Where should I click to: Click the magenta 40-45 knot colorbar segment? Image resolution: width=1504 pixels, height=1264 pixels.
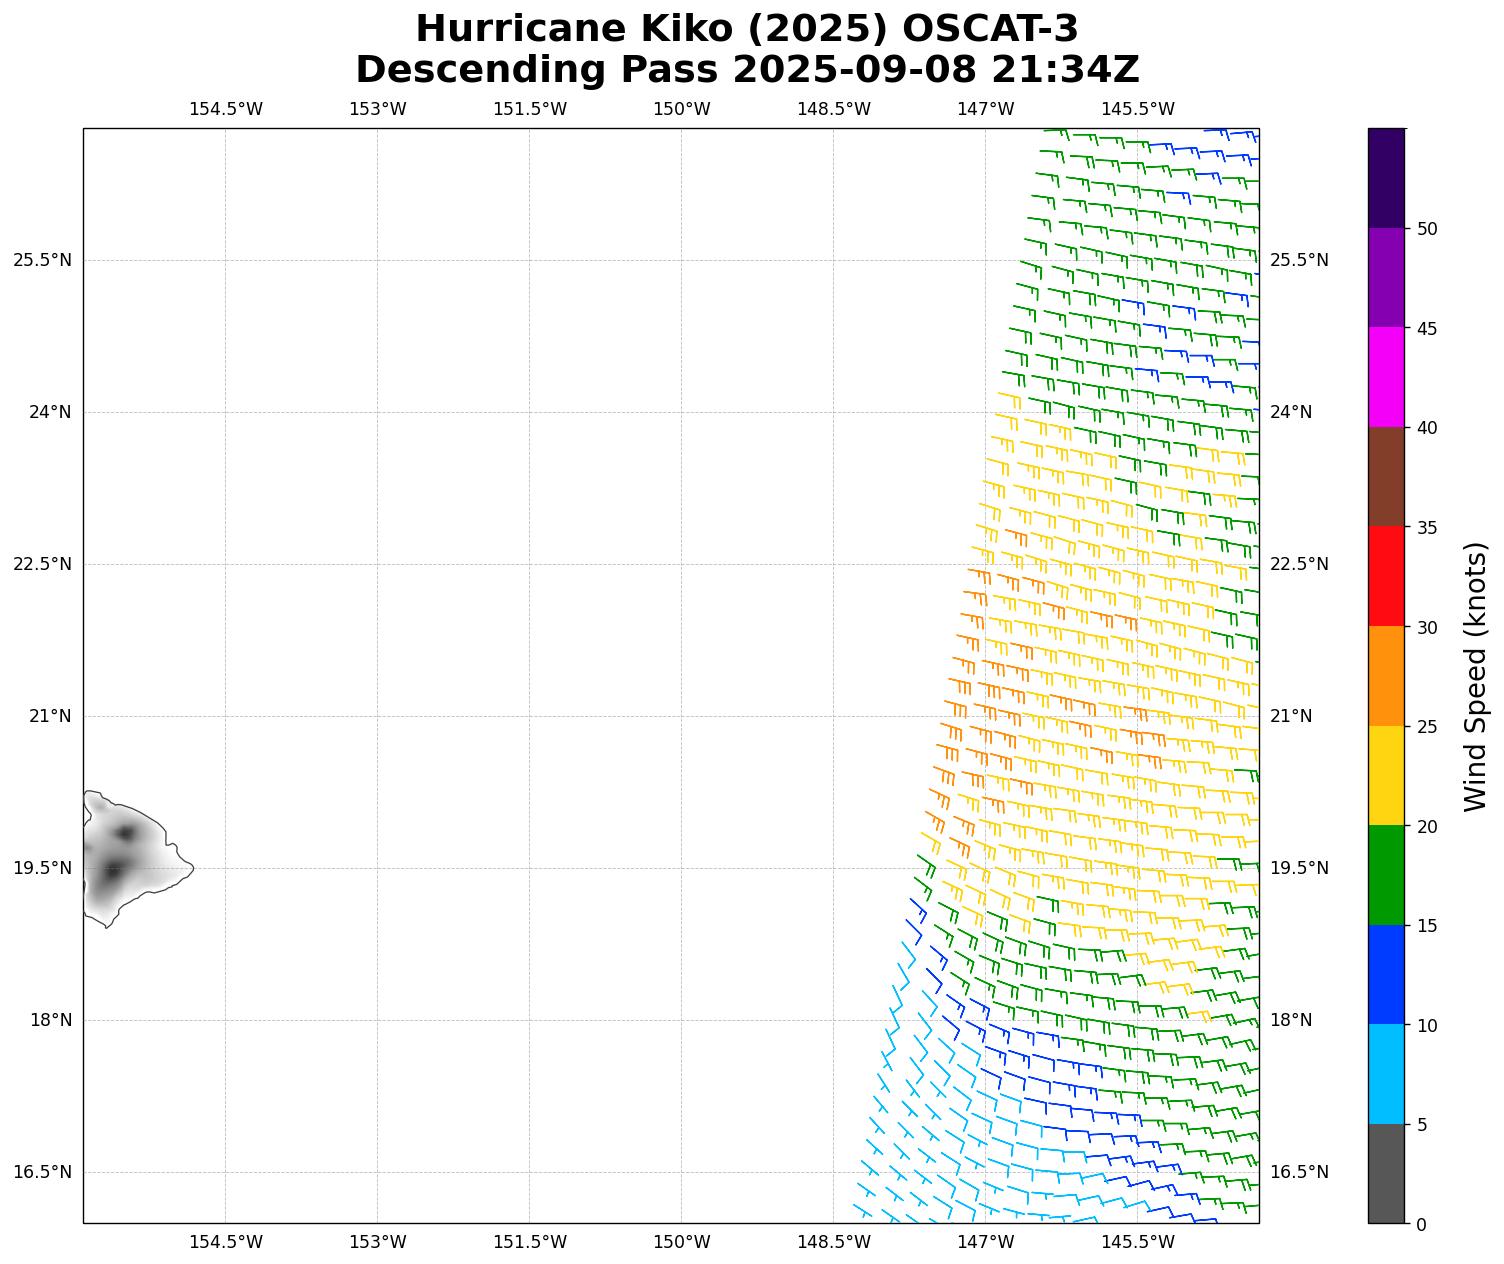point(1386,377)
